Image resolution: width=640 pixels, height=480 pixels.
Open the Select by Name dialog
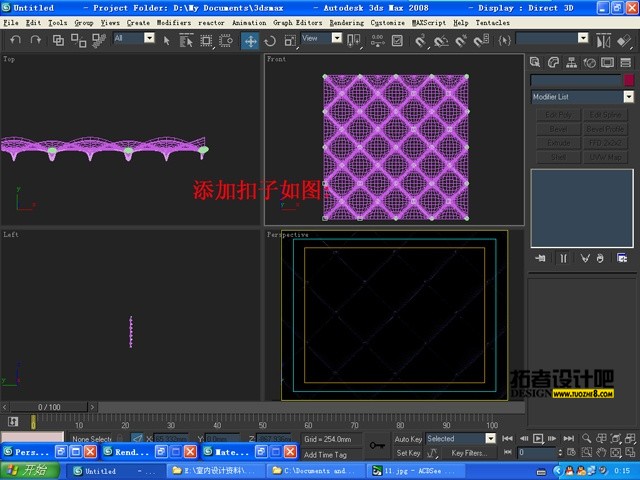pos(186,40)
